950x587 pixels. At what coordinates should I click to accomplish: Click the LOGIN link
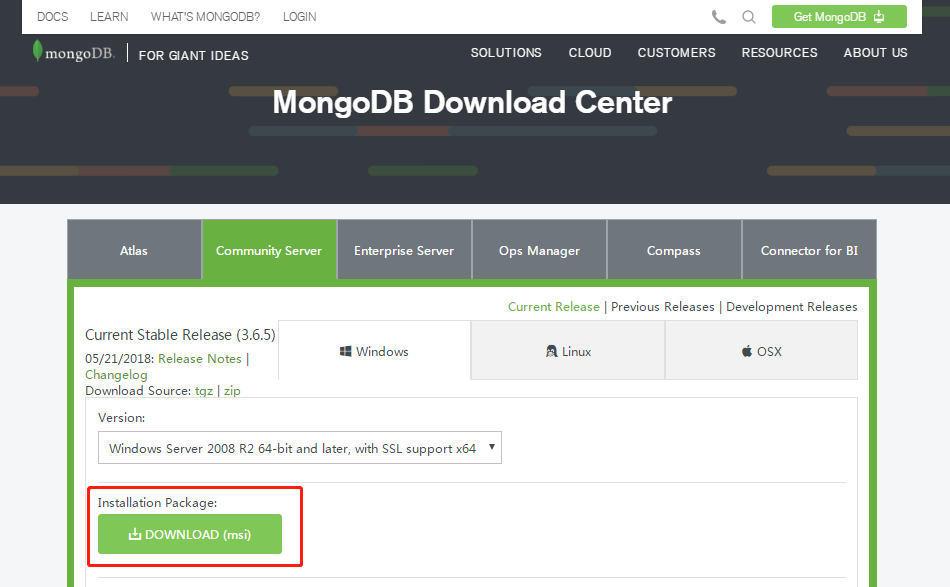299,17
